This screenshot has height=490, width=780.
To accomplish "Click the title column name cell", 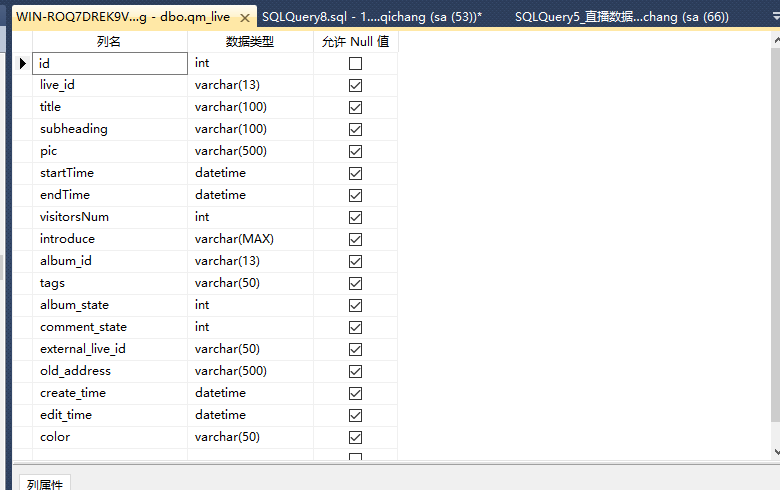I will (110, 107).
